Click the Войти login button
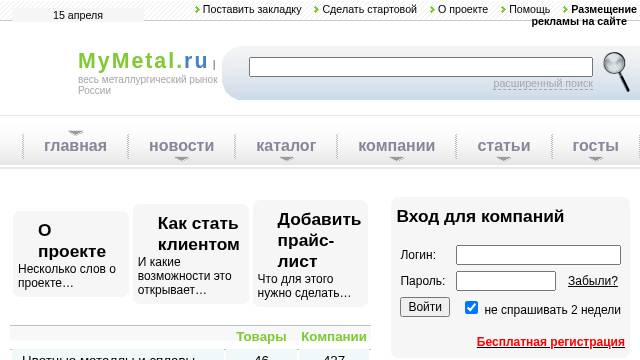The width and height of the screenshot is (640, 360). pyautogui.click(x=425, y=307)
